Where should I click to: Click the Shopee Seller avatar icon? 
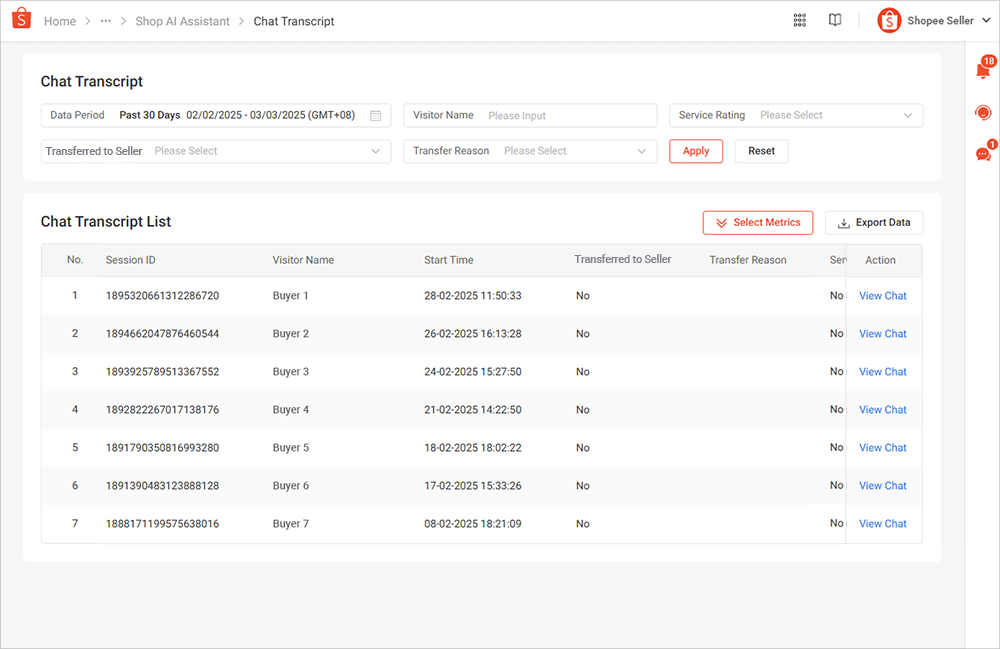(889, 21)
